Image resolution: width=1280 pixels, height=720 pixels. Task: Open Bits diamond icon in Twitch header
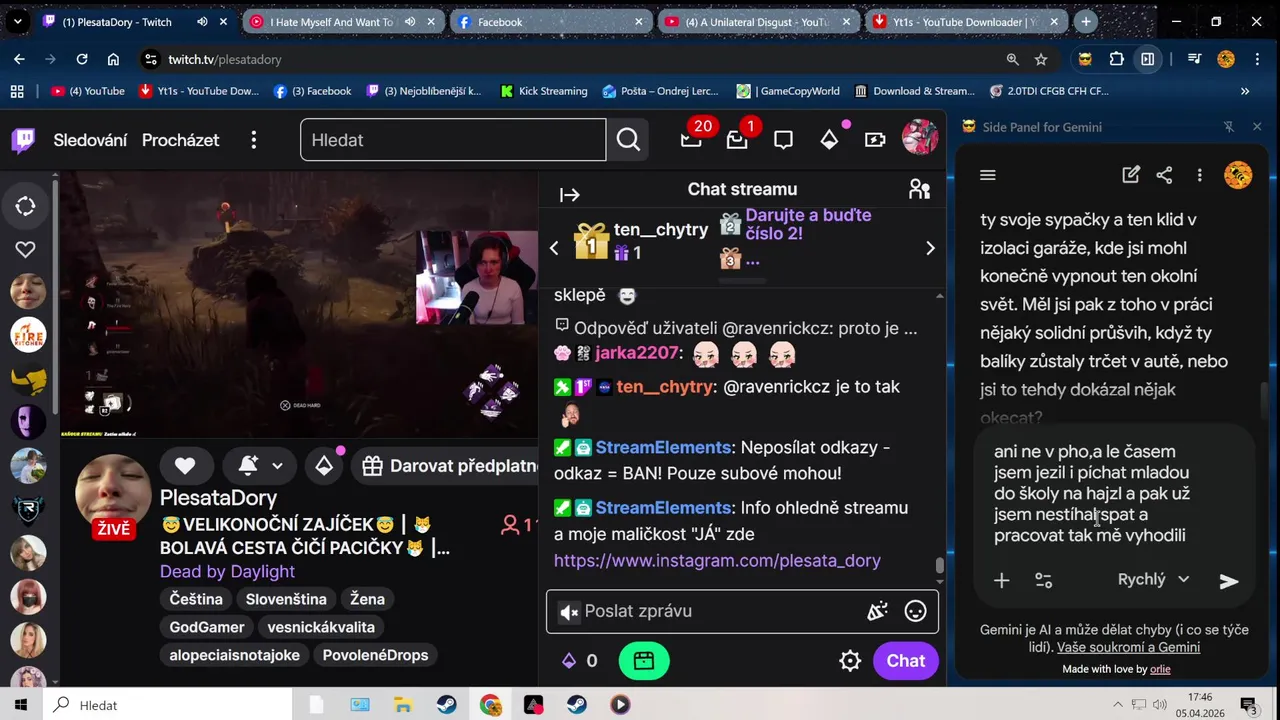point(829,140)
